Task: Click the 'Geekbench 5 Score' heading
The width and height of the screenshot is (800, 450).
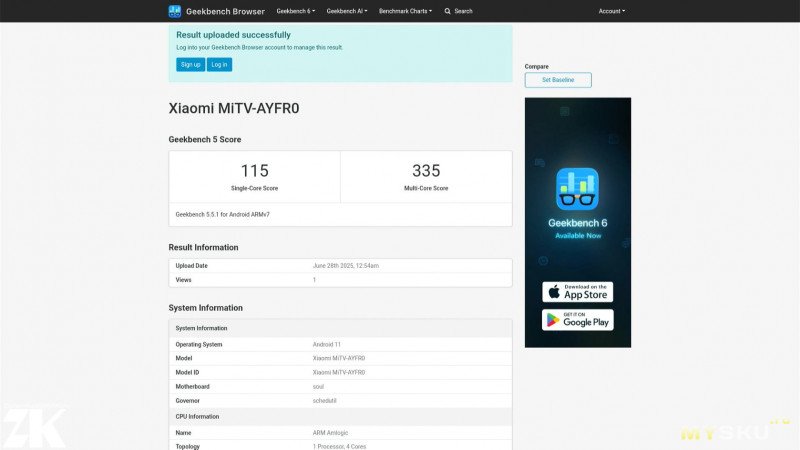Action: pyautogui.click(x=205, y=139)
